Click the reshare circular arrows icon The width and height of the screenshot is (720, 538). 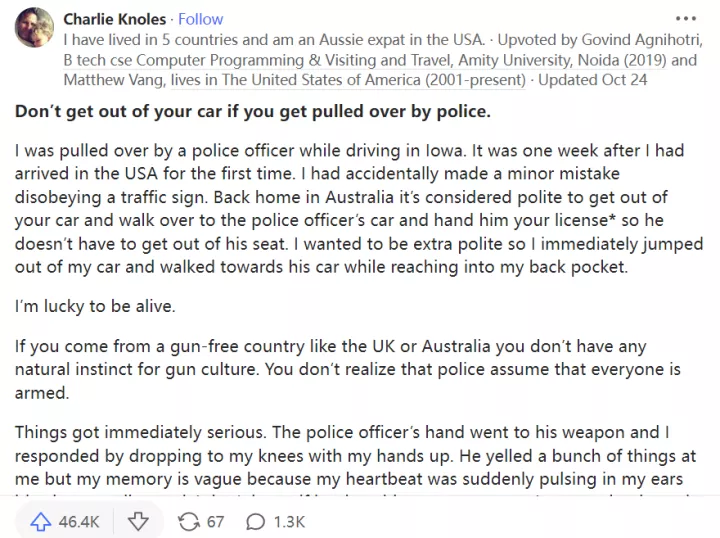[x=188, y=521]
